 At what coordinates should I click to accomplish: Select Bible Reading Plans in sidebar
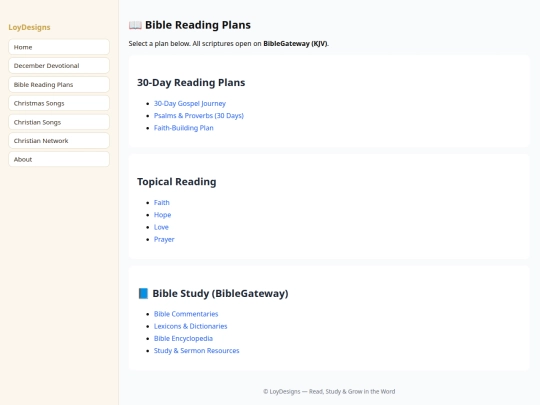[x=59, y=84]
